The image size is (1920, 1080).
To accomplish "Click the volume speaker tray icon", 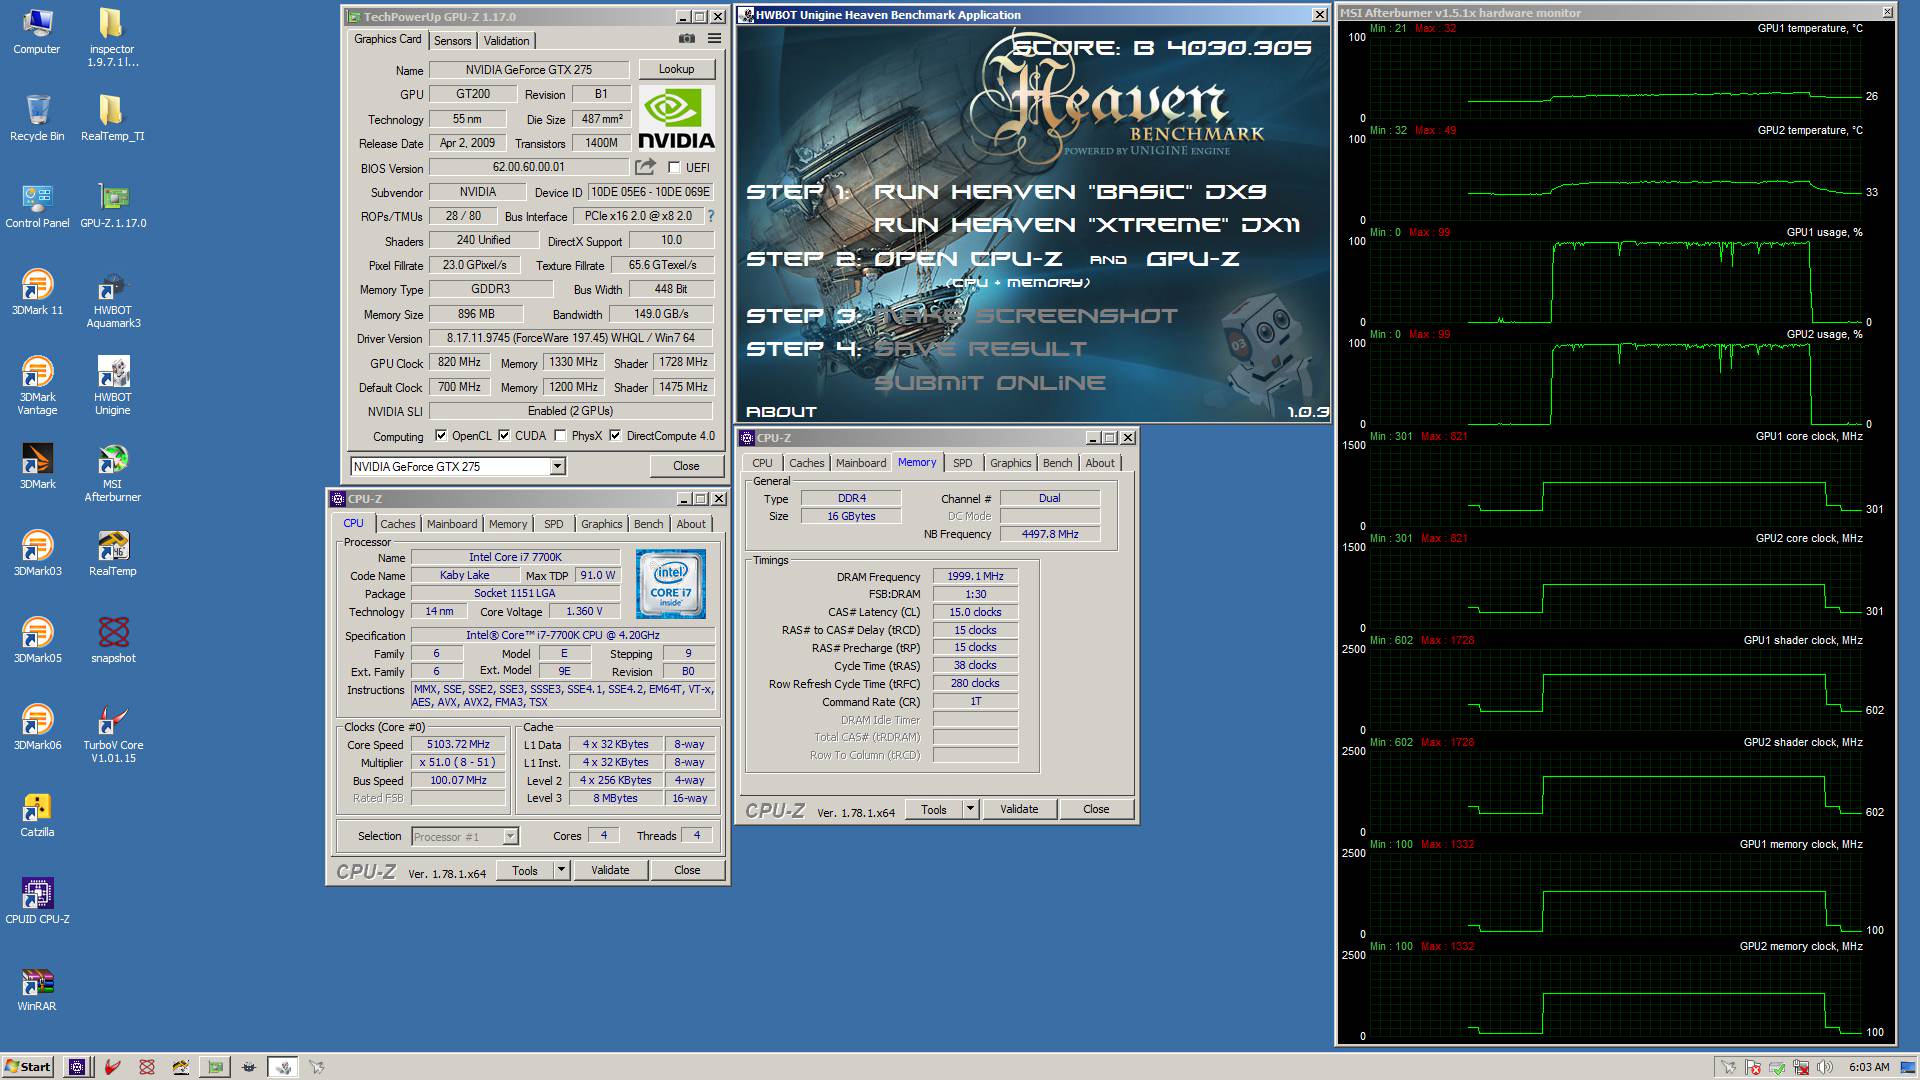I will [1824, 1067].
